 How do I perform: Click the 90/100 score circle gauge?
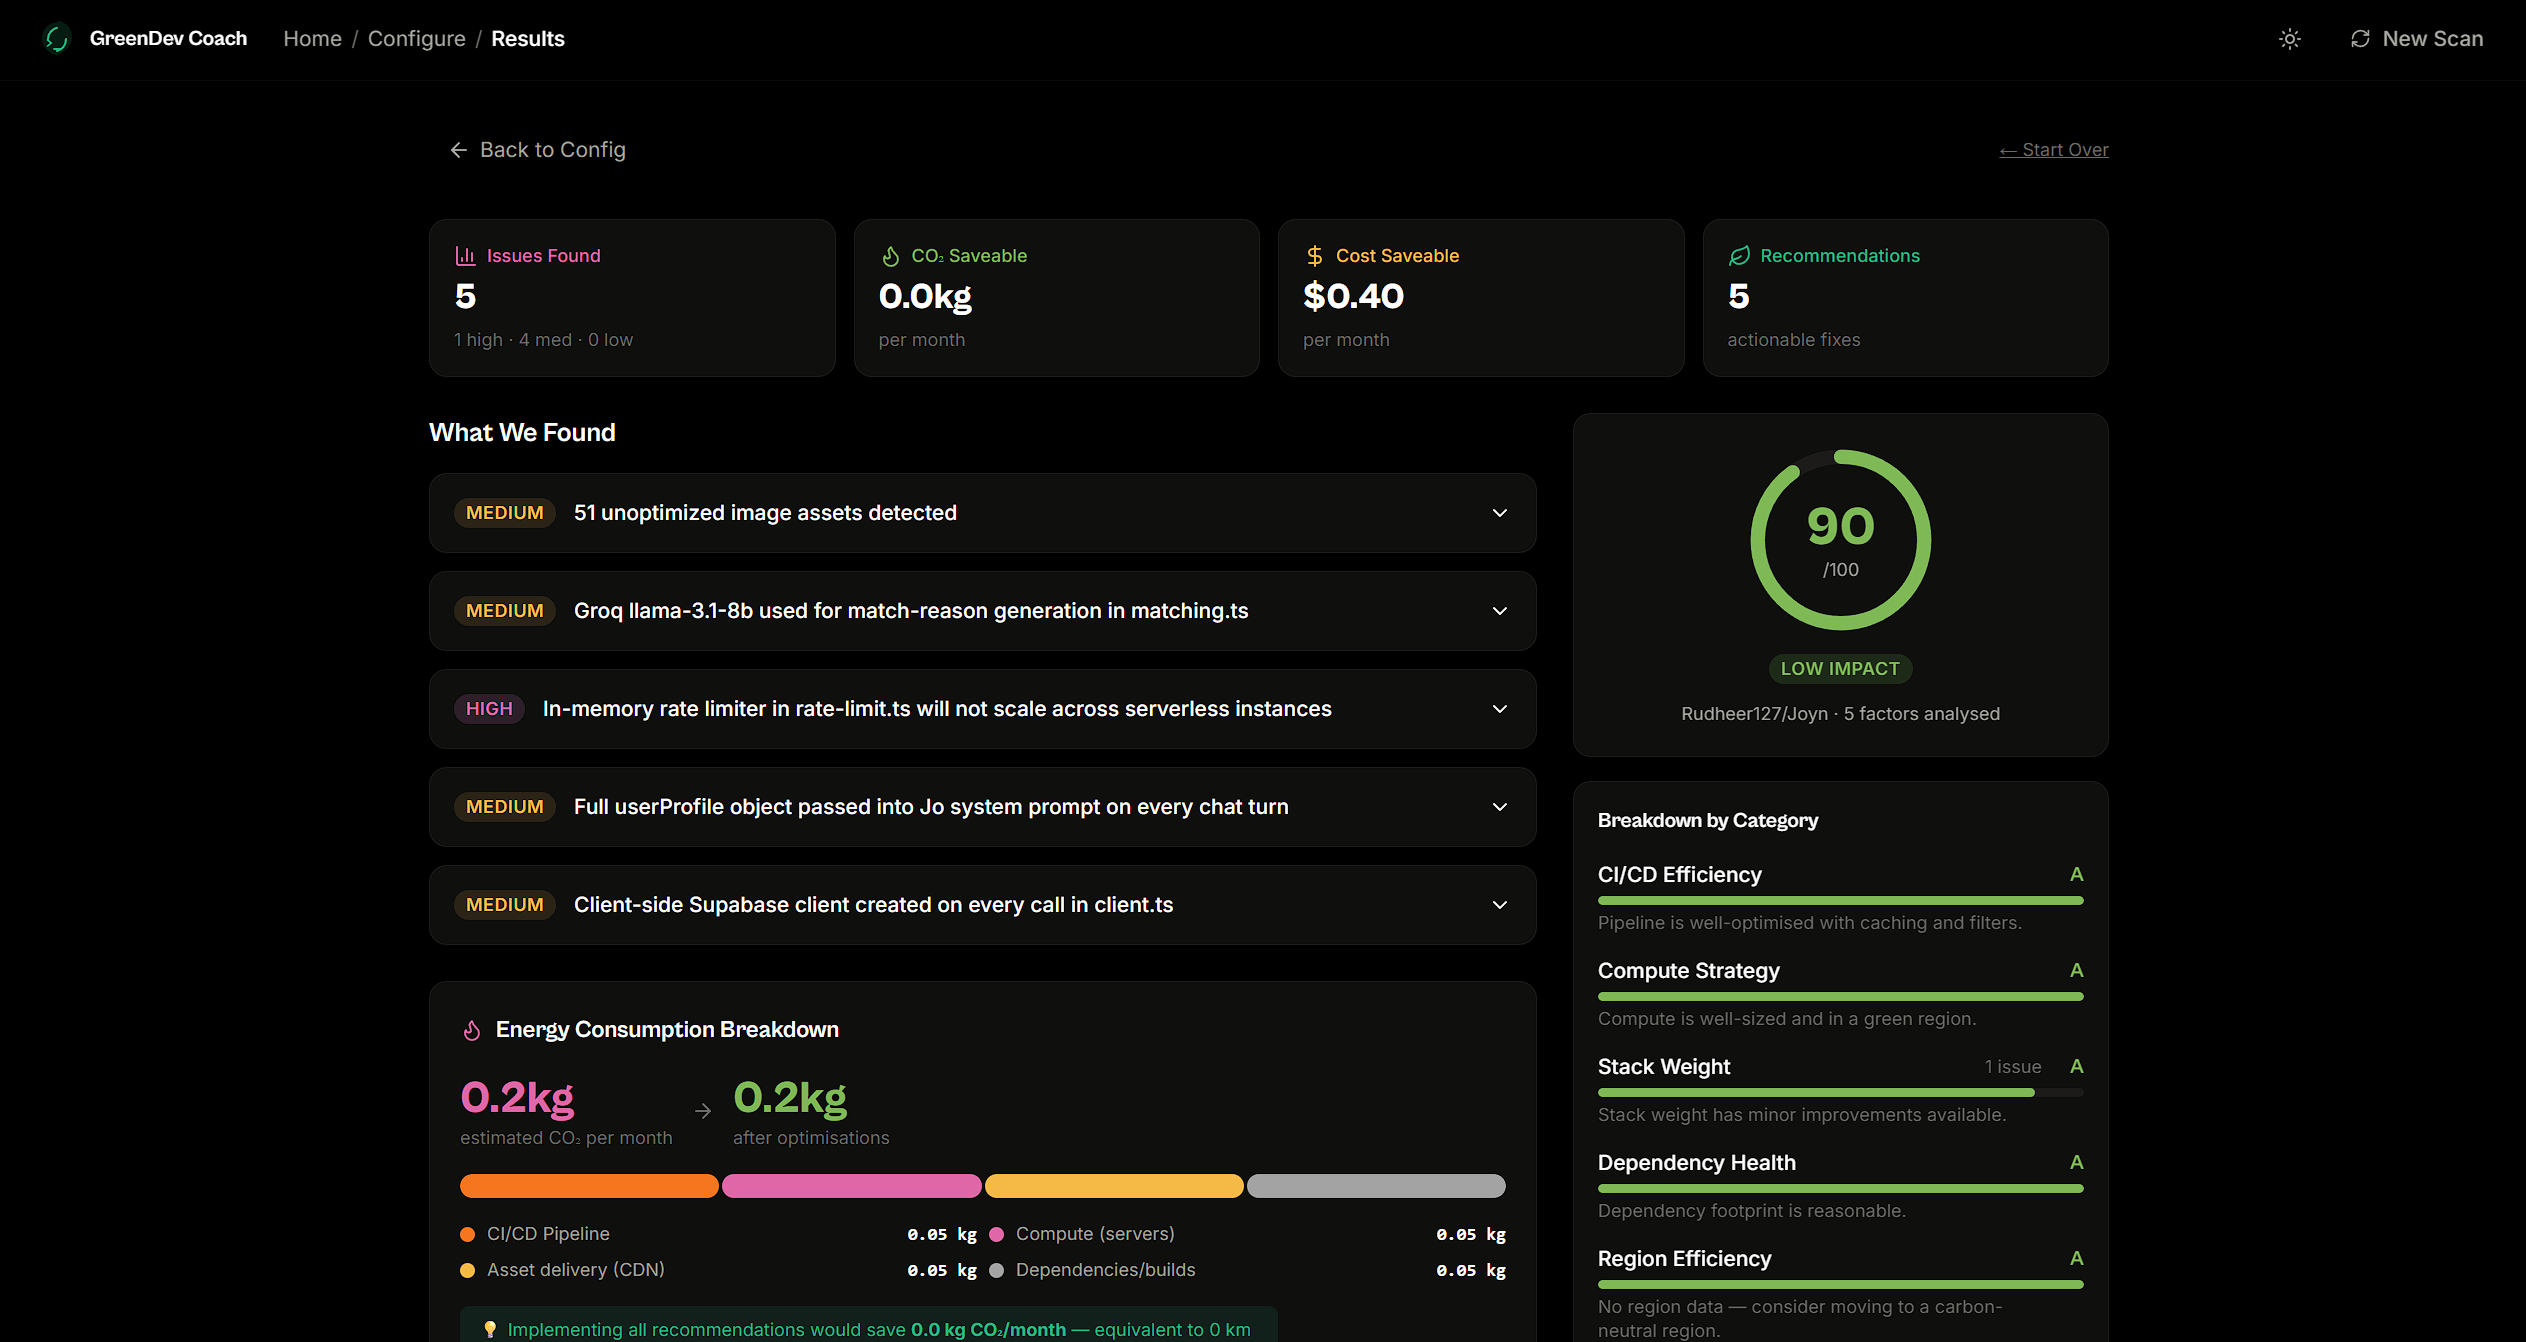point(1840,540)
